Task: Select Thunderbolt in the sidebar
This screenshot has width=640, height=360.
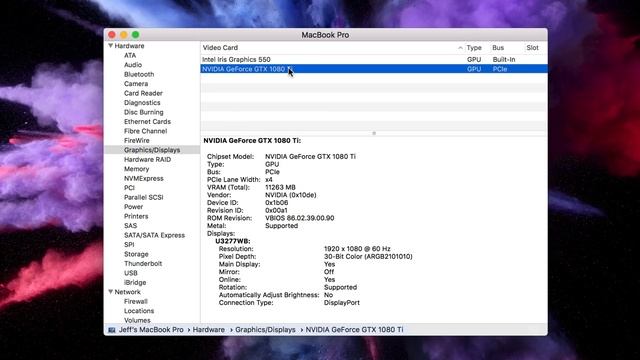Action: [x=143, y=264]
